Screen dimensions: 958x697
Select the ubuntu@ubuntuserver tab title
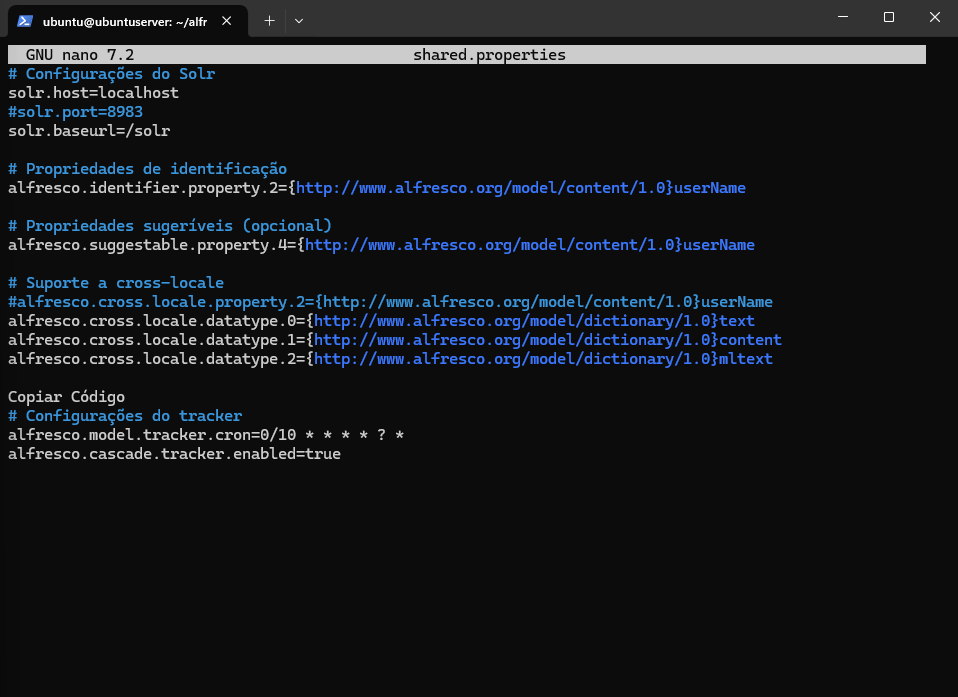(x=130, y=21)
